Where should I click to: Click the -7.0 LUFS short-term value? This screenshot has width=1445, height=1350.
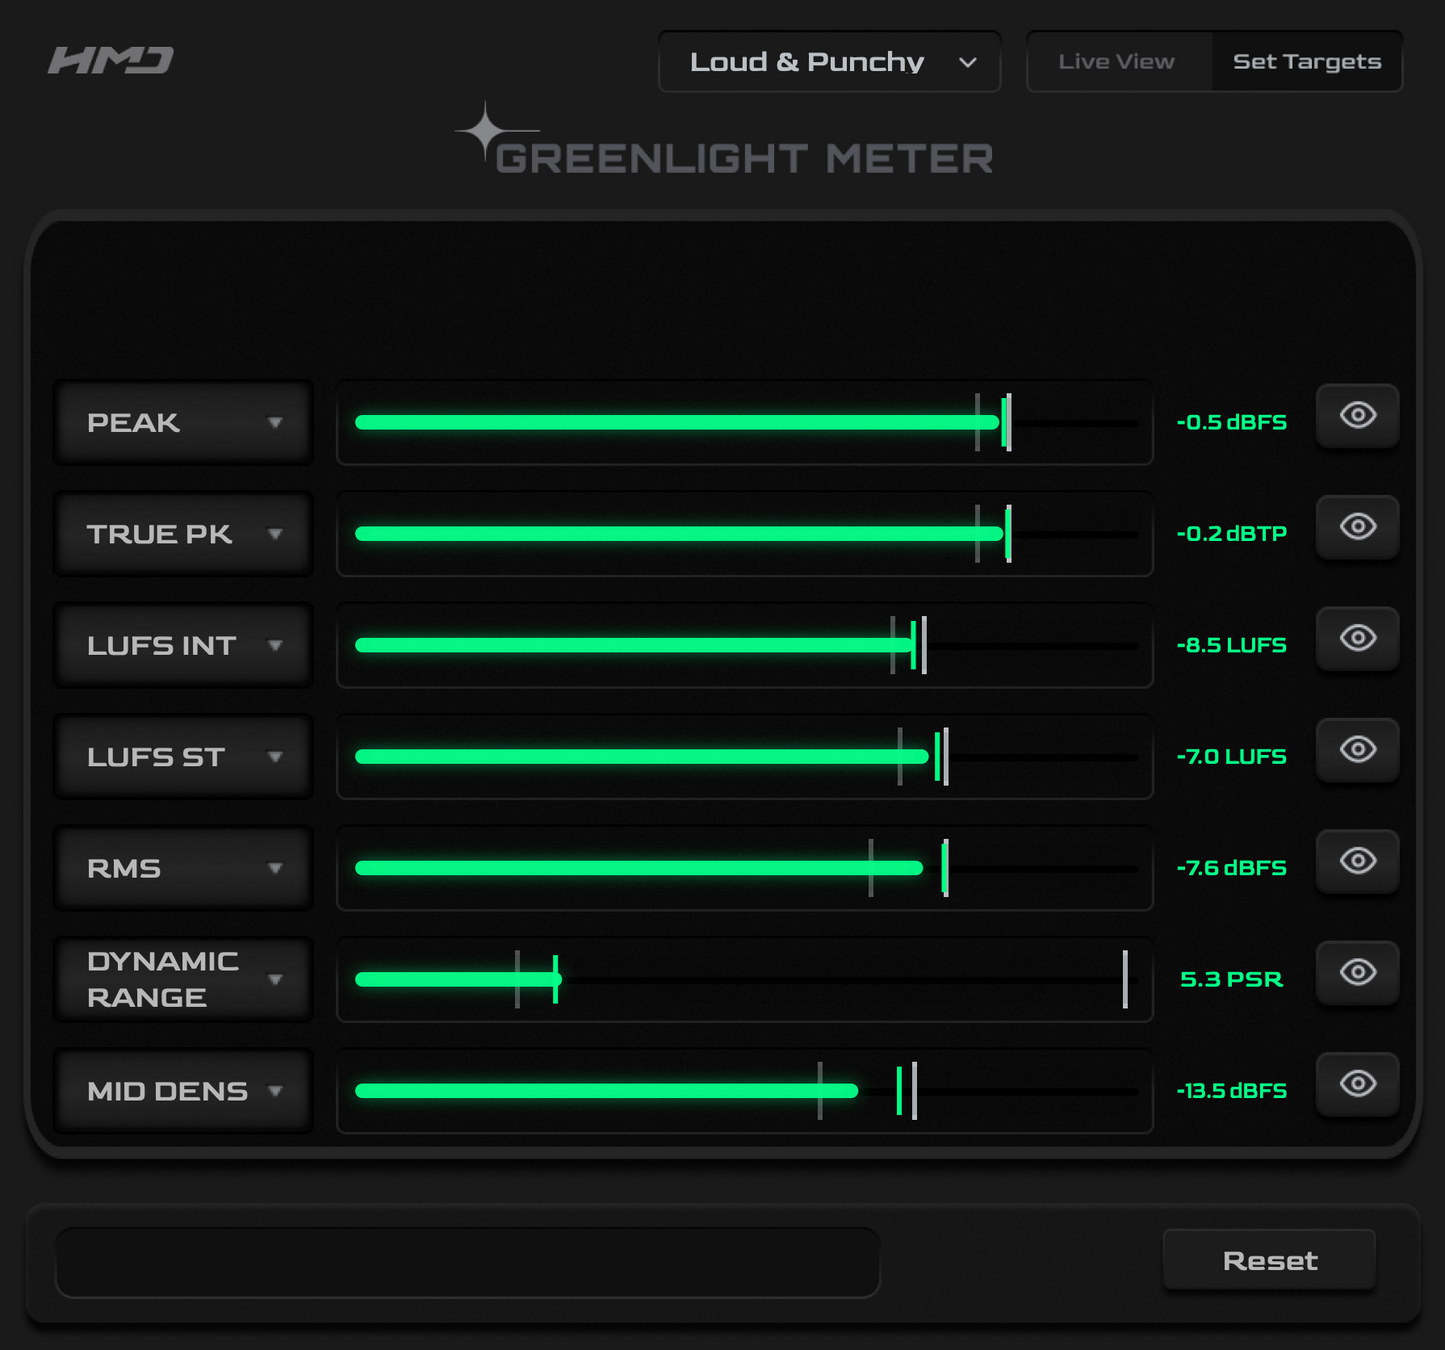tap(1231, 757)
